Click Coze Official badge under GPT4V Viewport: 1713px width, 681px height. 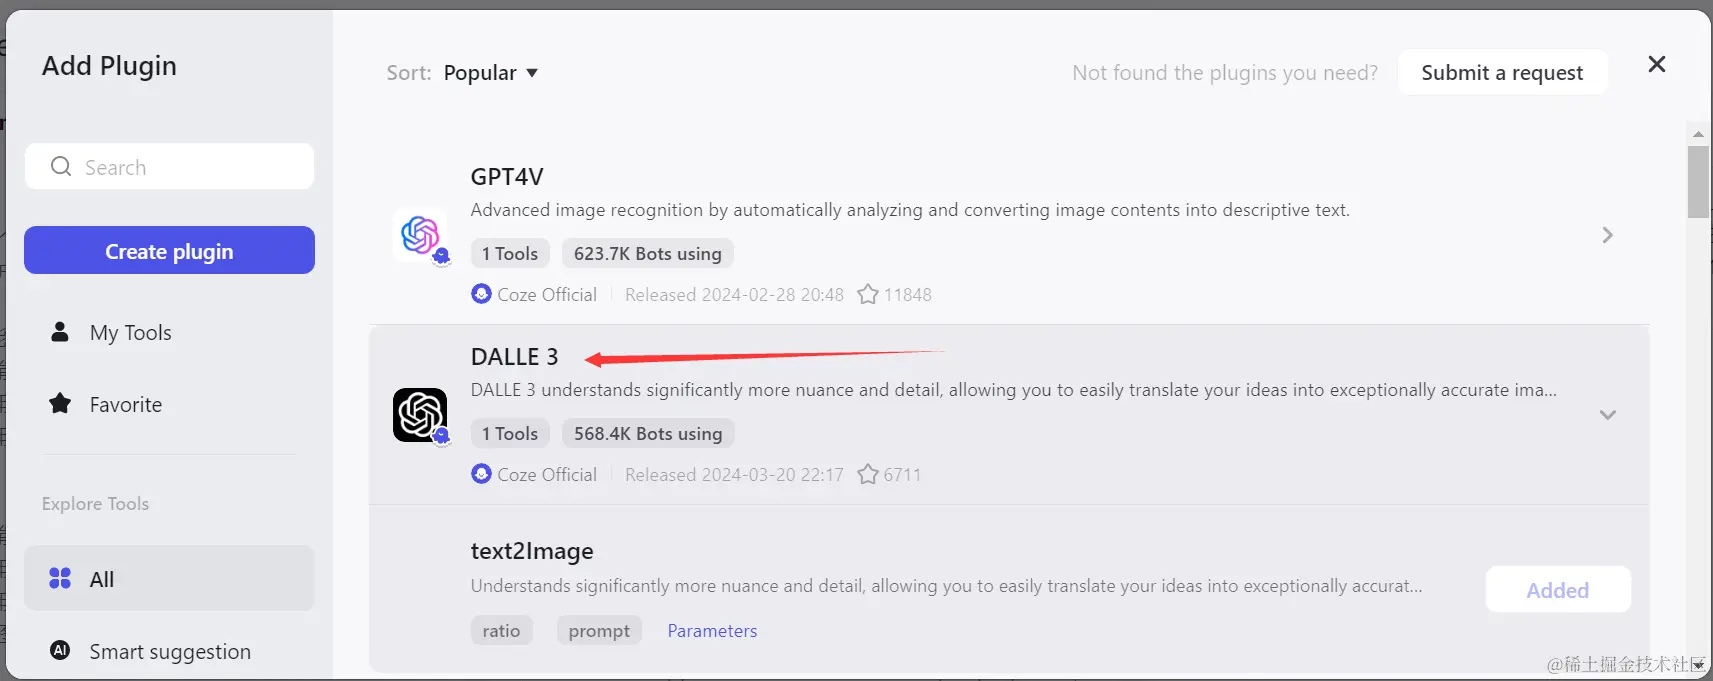coord(534,295)
